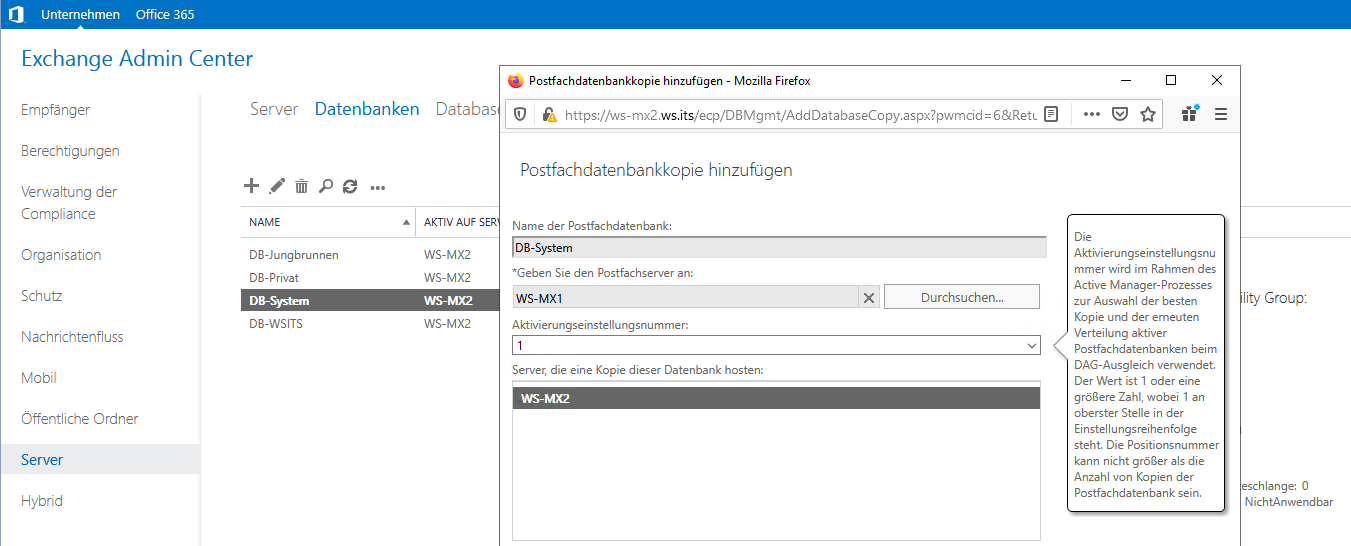Save page to Pocket icon
Screen dimensions: 1351x546
1120,114
